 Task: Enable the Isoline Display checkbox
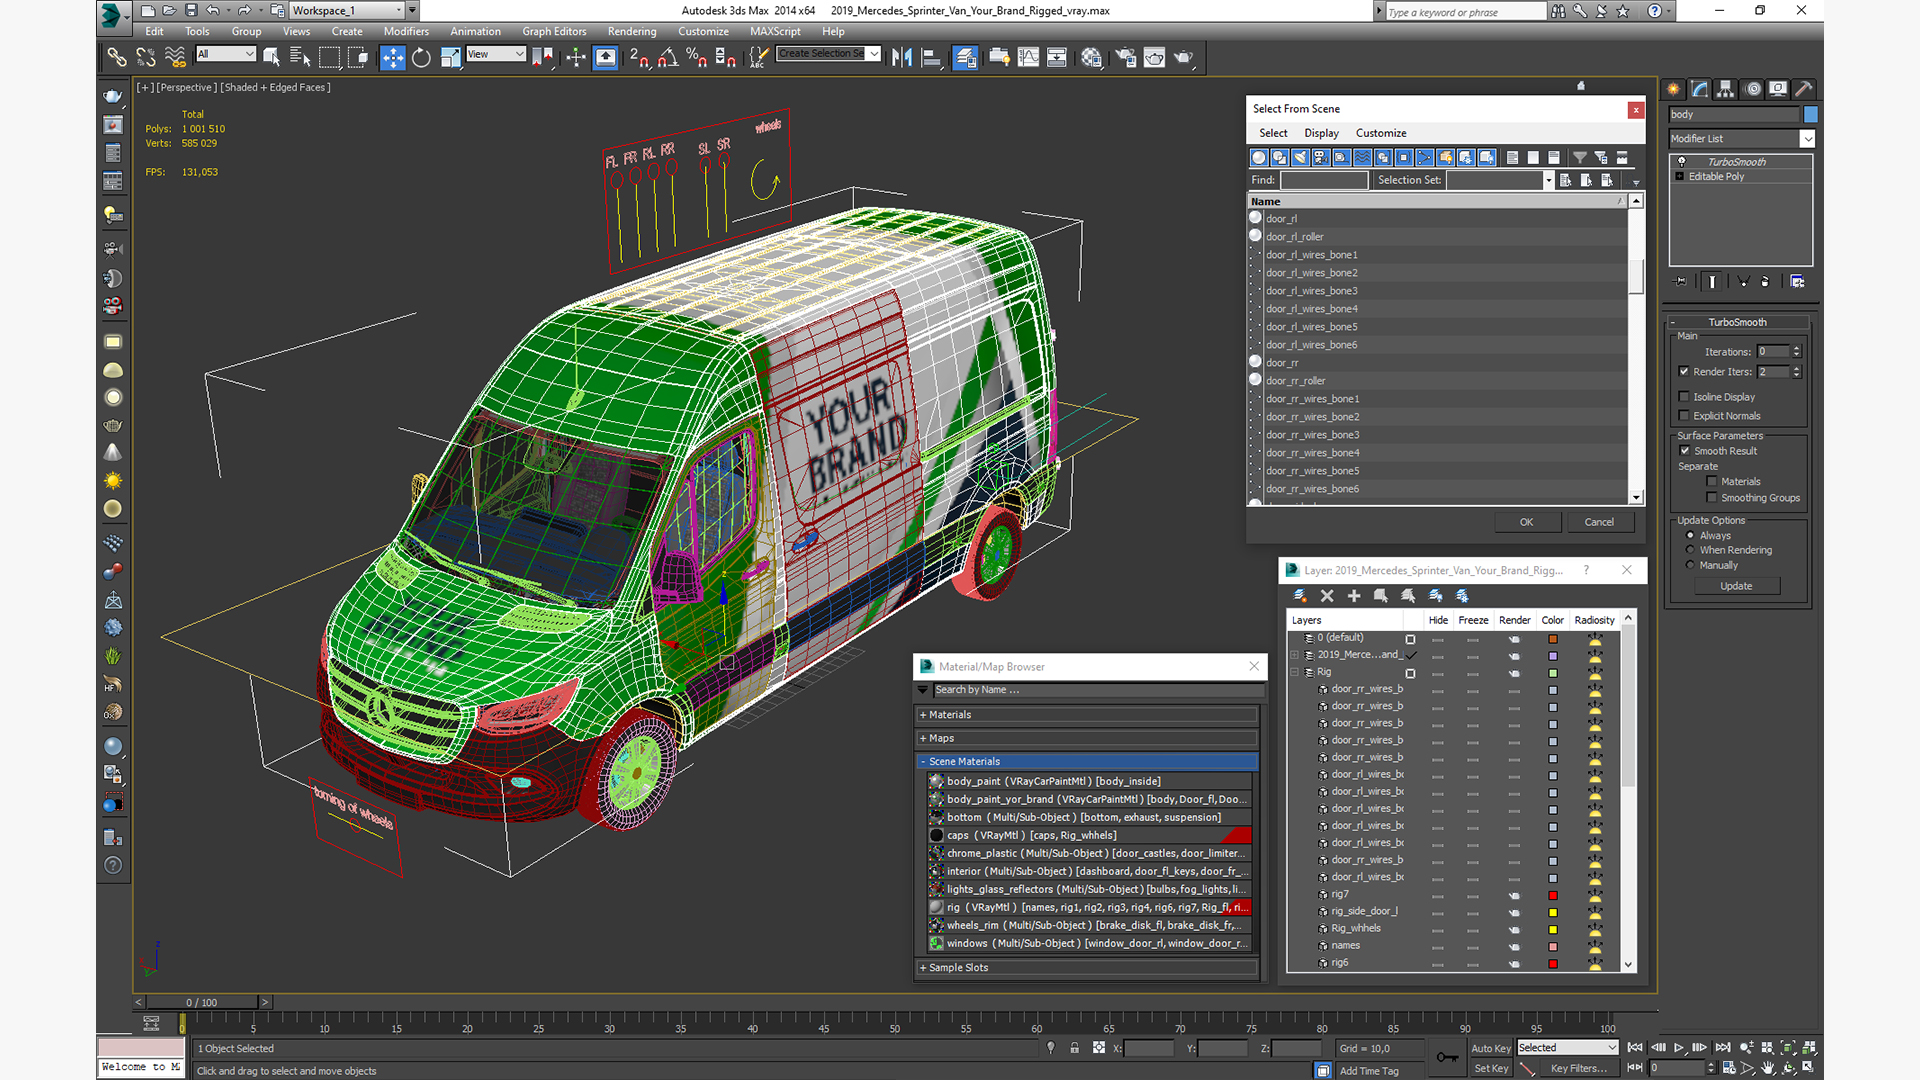tap(1684, 397)
